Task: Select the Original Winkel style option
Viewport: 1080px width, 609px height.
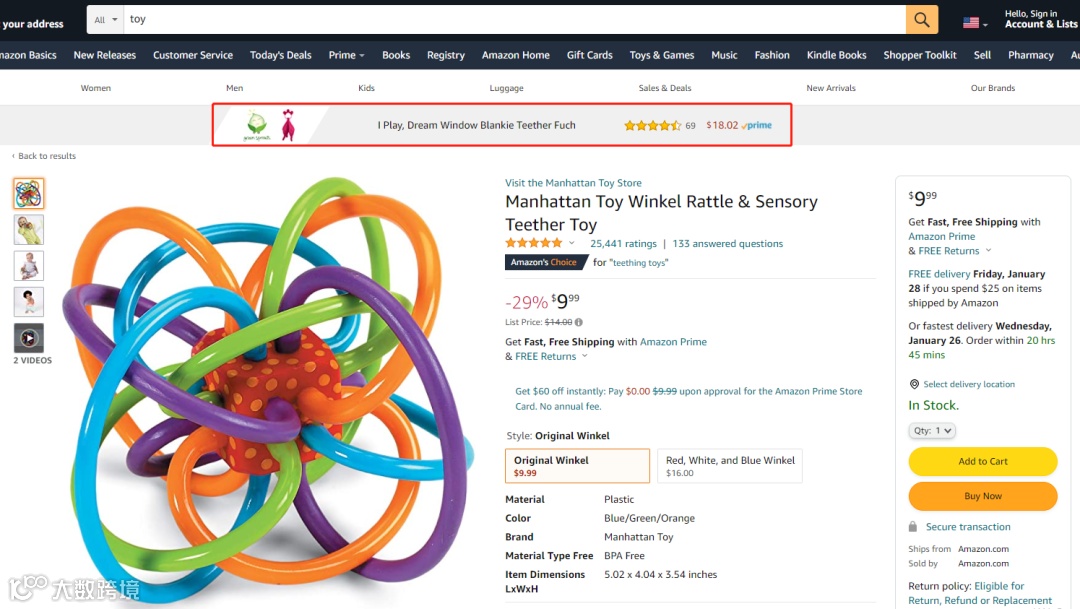Action: coord(577,466)
